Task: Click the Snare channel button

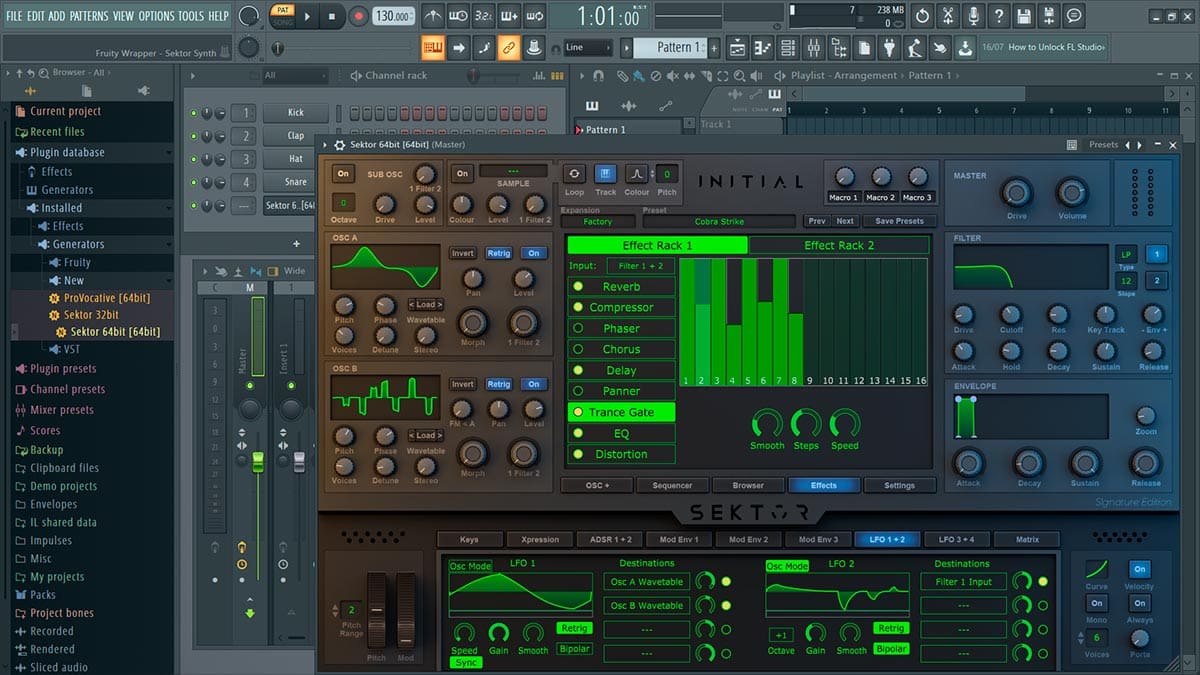Action: 296,182
